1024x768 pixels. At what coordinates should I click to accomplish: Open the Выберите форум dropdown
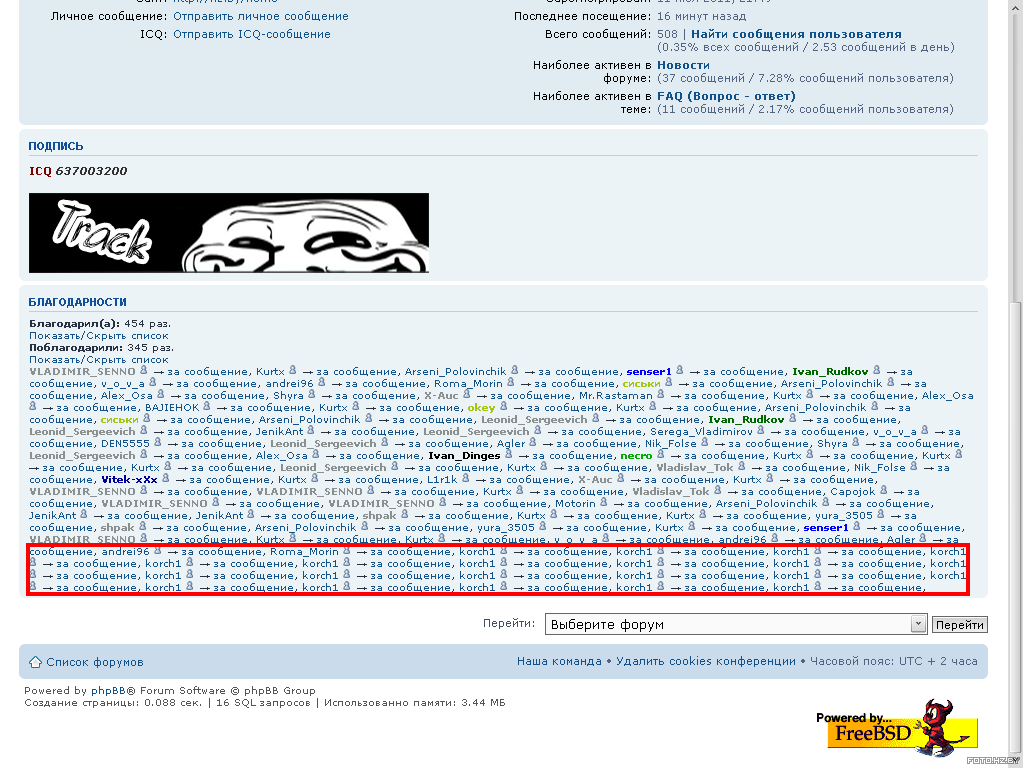(x=735, y=624)
